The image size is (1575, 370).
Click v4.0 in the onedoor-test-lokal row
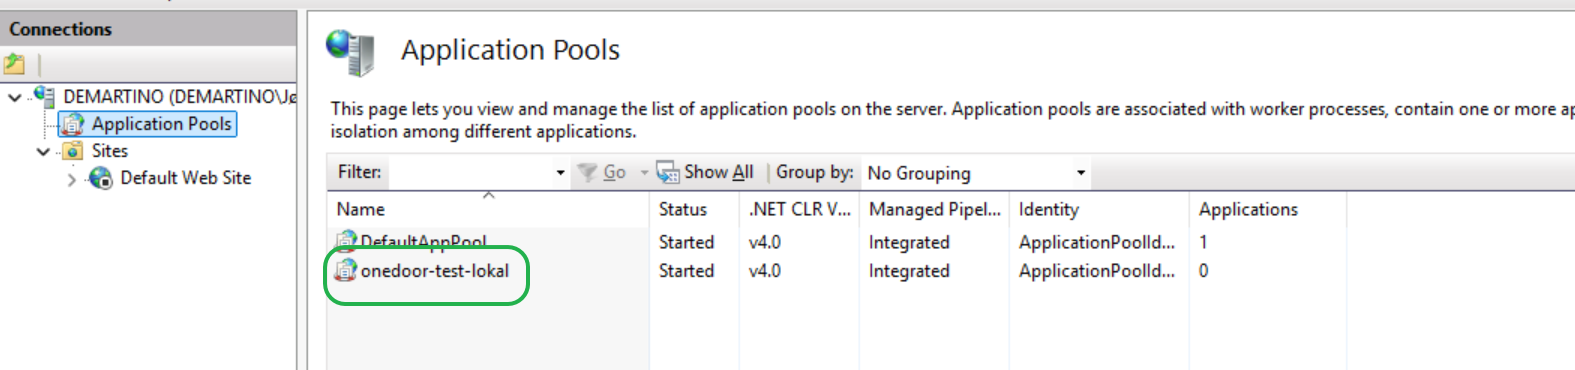[x=765, y=271]
